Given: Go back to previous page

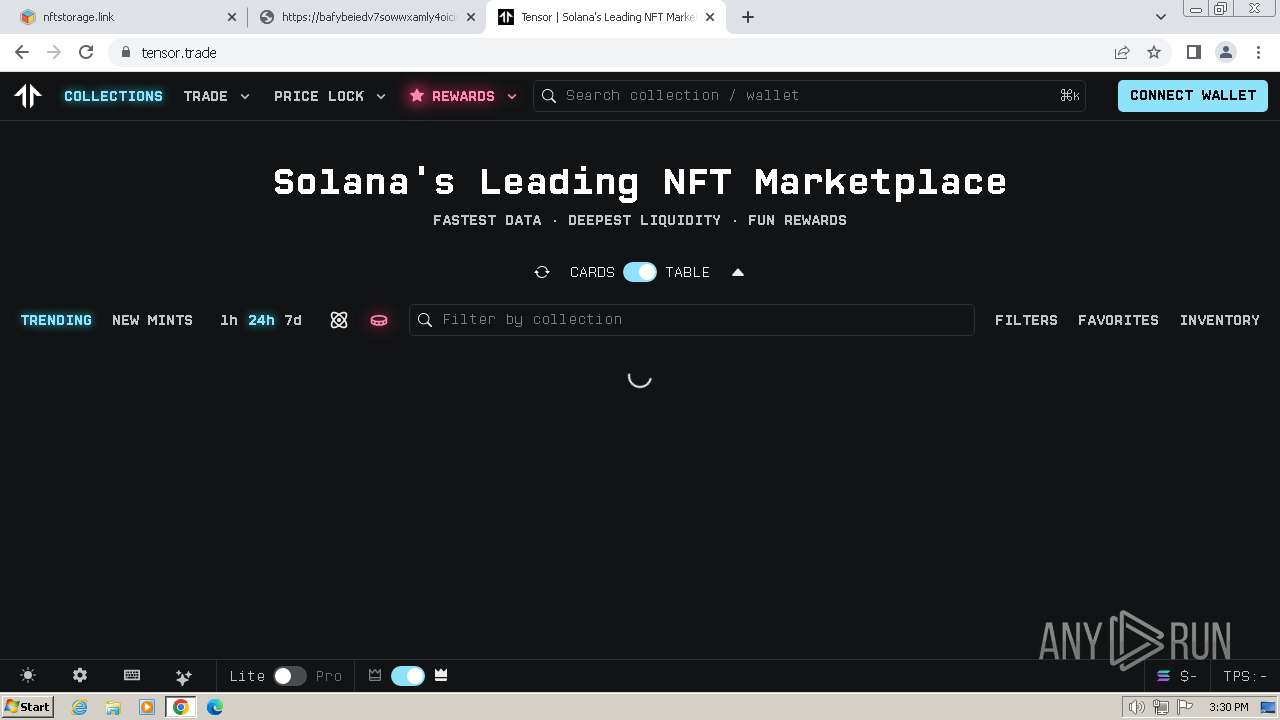Looking at the screenshot, I should 22,52.
